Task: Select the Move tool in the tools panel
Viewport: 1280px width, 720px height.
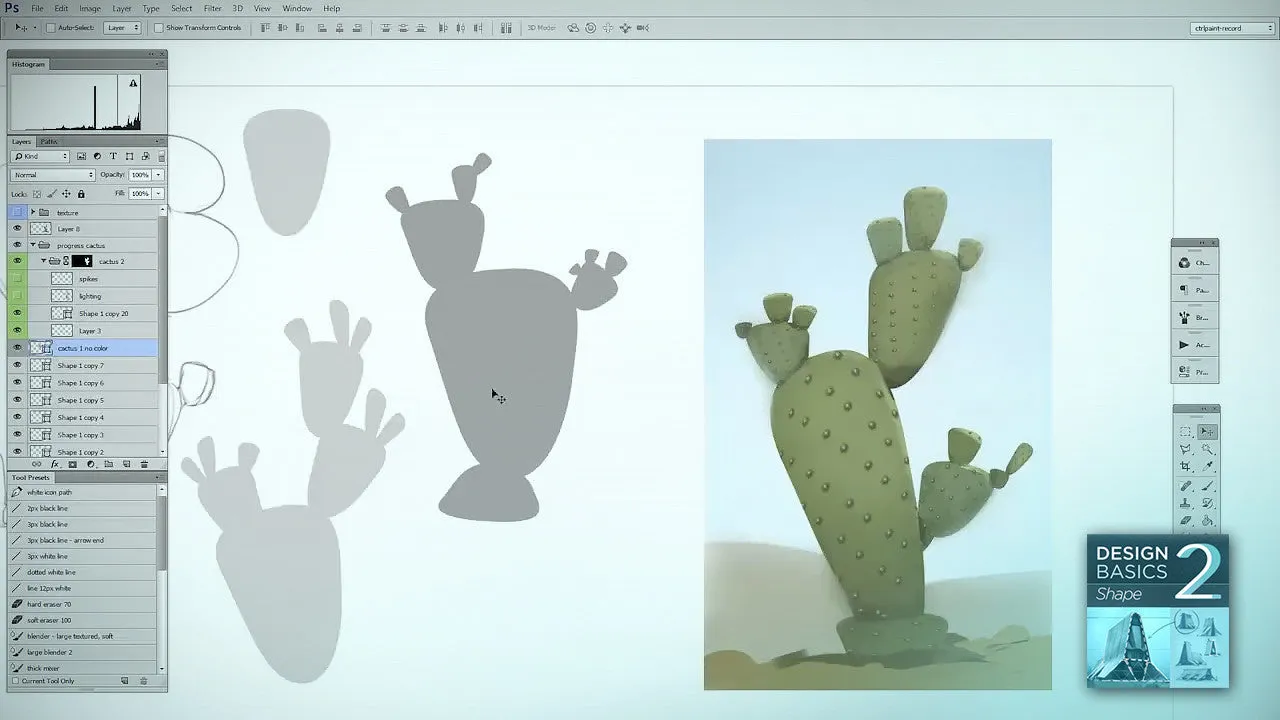Action: pos(1207,431)
